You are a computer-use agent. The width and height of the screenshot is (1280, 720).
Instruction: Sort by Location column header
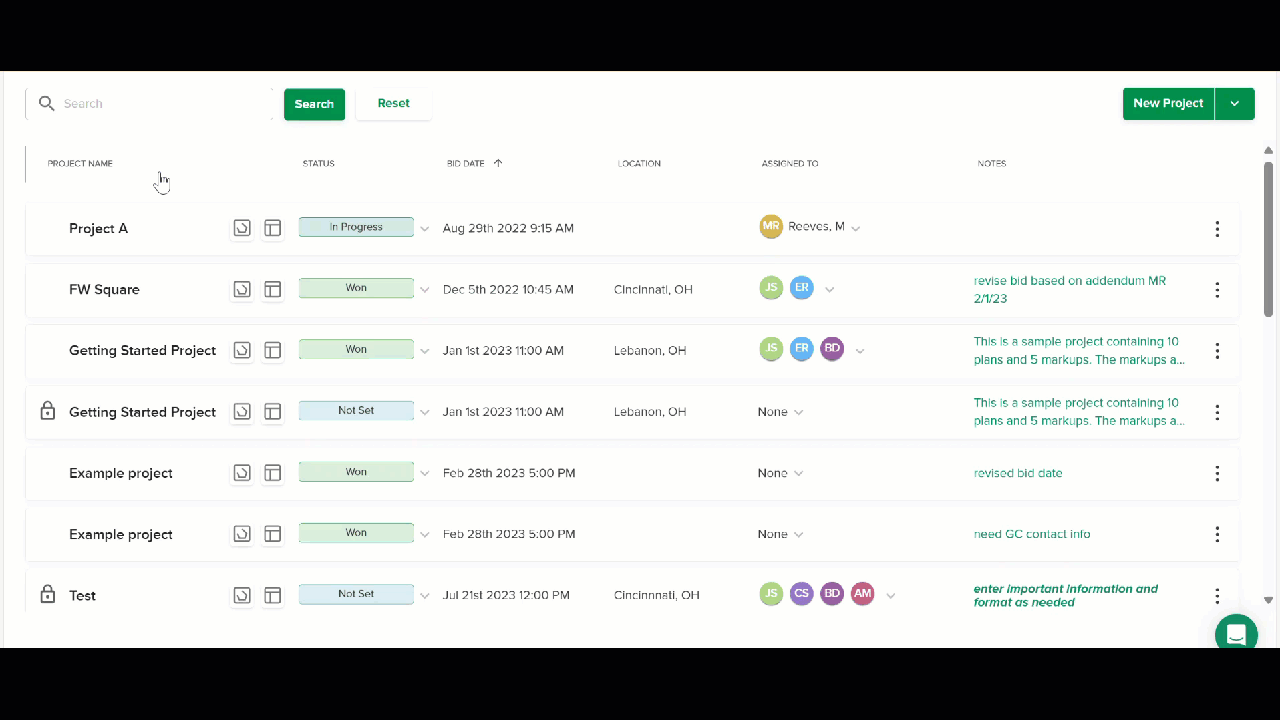point(639,163)
